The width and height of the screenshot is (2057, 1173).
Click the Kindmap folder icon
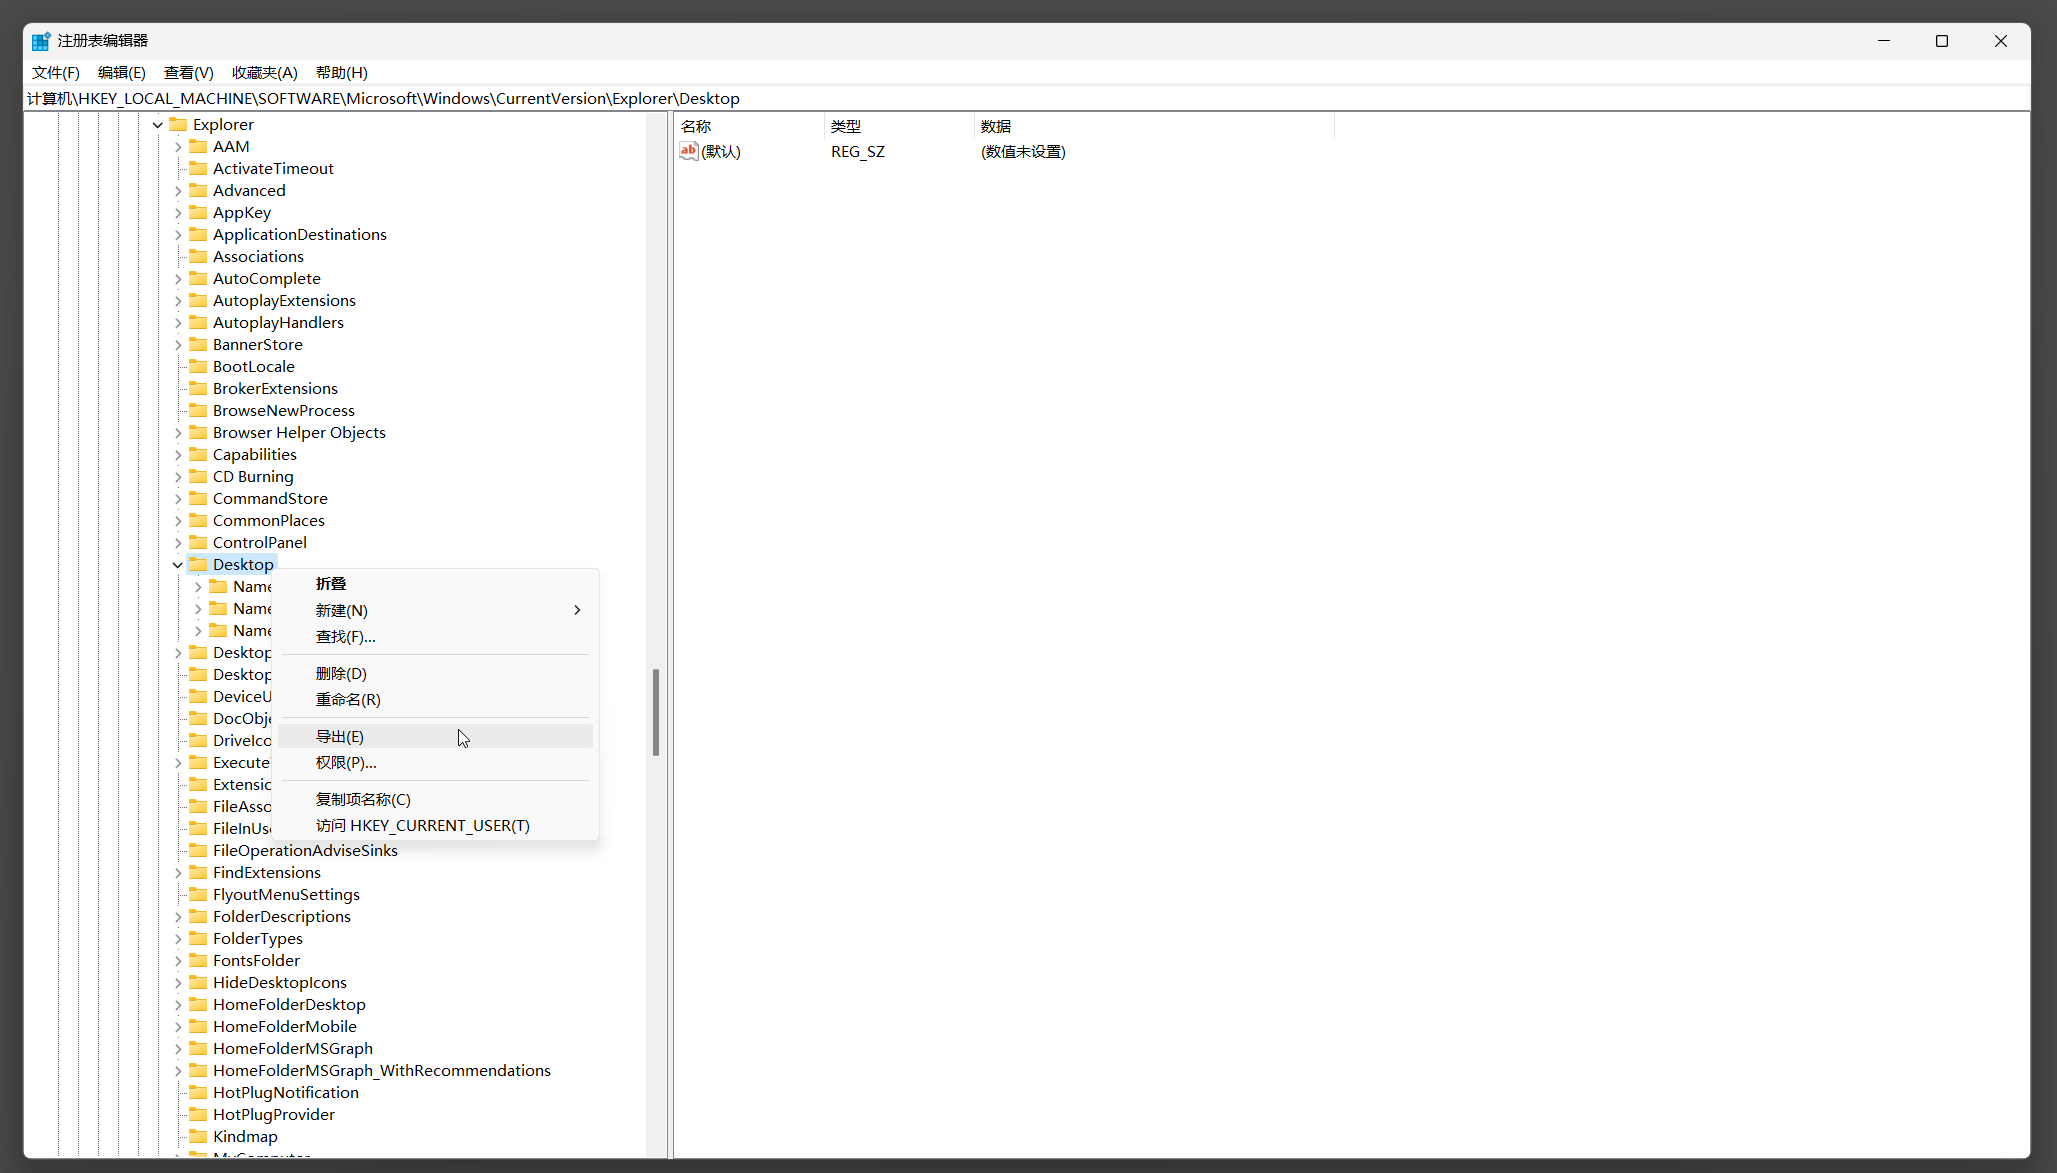(198, 1137)
